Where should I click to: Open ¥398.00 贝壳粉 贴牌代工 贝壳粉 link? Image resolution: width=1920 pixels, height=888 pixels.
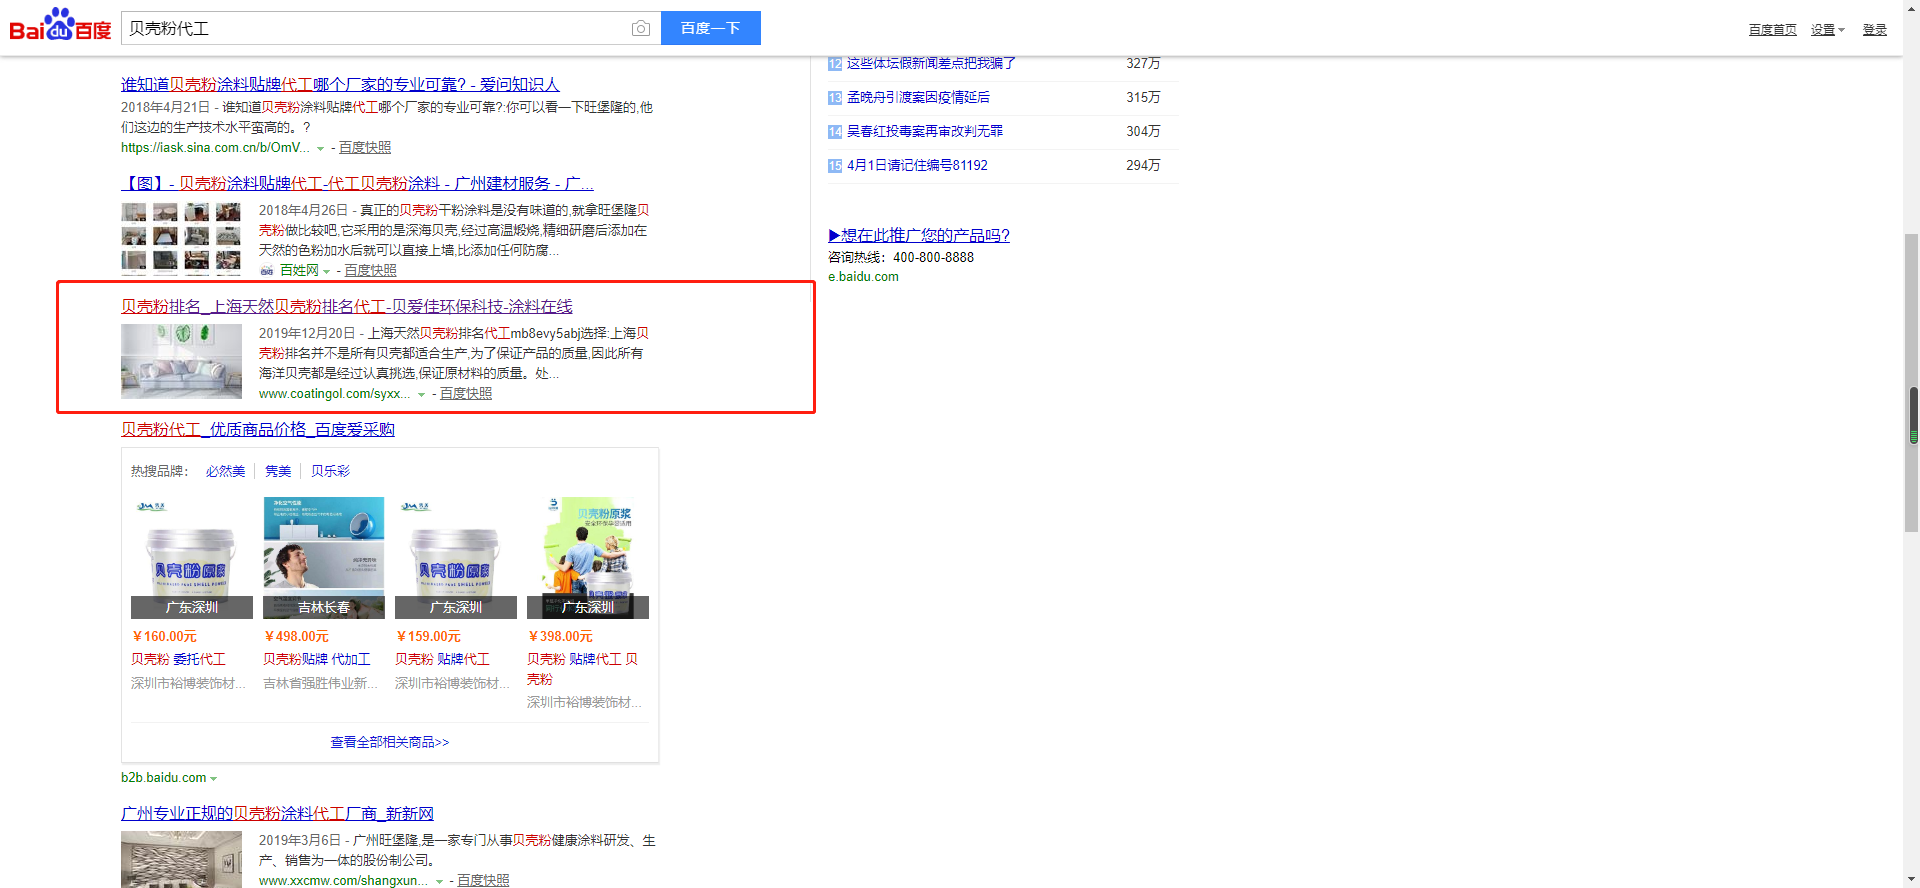coord(582,669)
